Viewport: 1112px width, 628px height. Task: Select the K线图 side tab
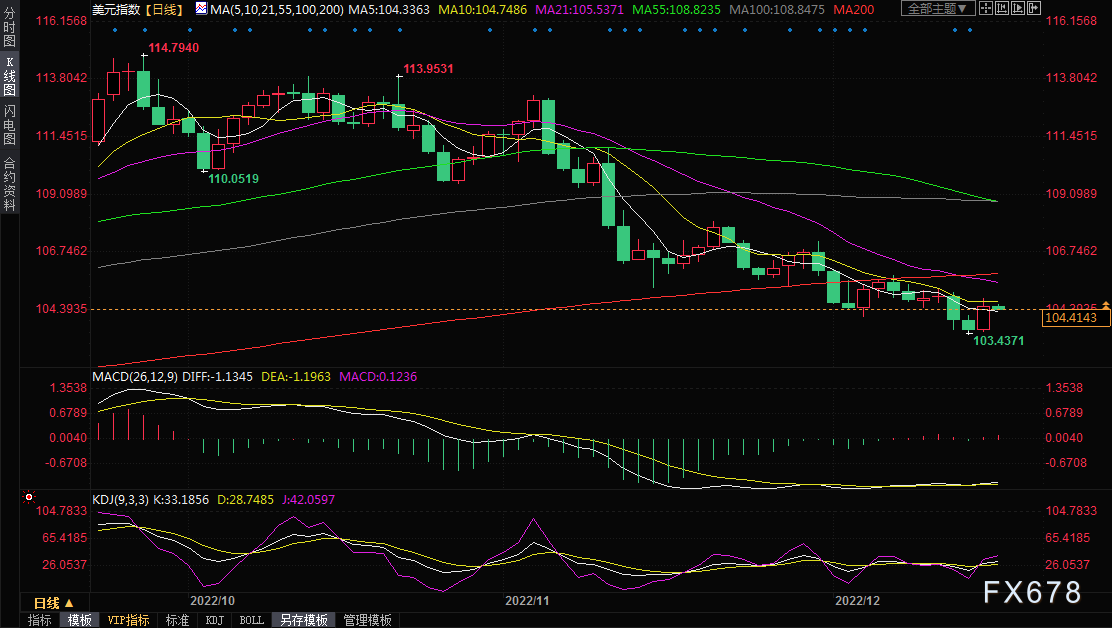(9, 78)
